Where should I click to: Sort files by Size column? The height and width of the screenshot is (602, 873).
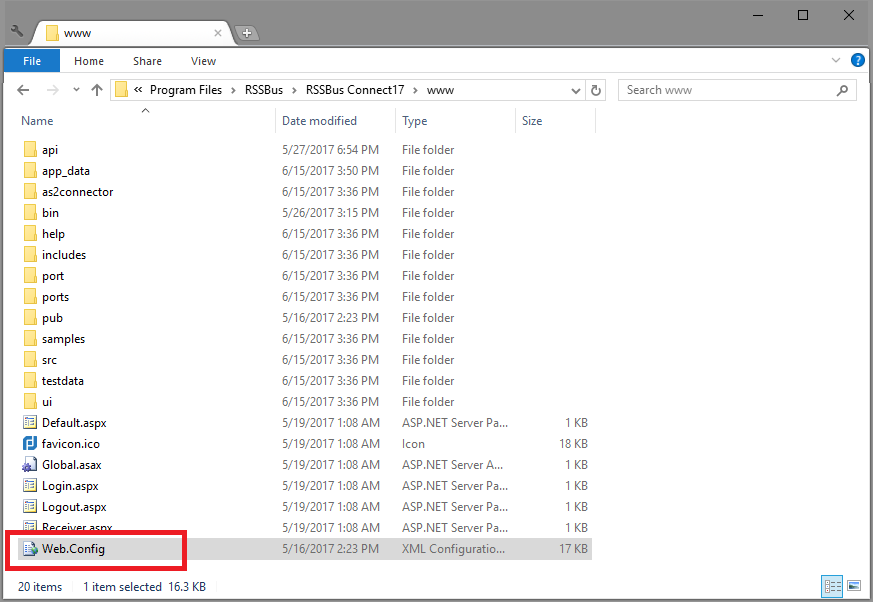click(532, 121)
